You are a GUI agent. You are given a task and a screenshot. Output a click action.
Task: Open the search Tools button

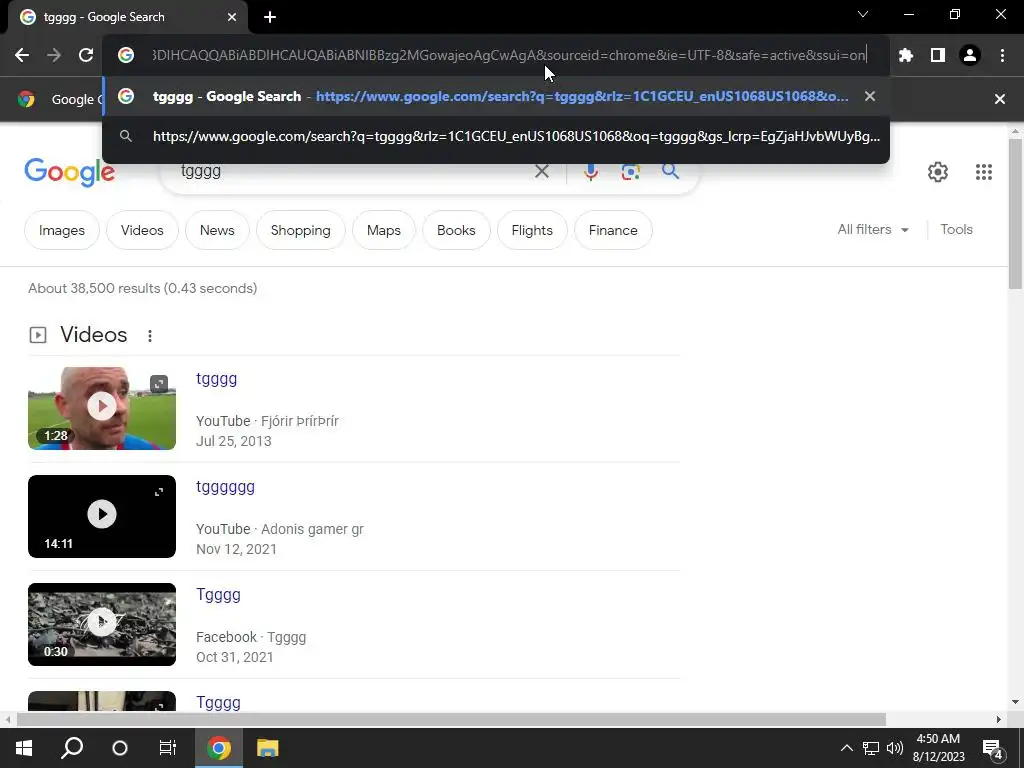tap(956, 229)
